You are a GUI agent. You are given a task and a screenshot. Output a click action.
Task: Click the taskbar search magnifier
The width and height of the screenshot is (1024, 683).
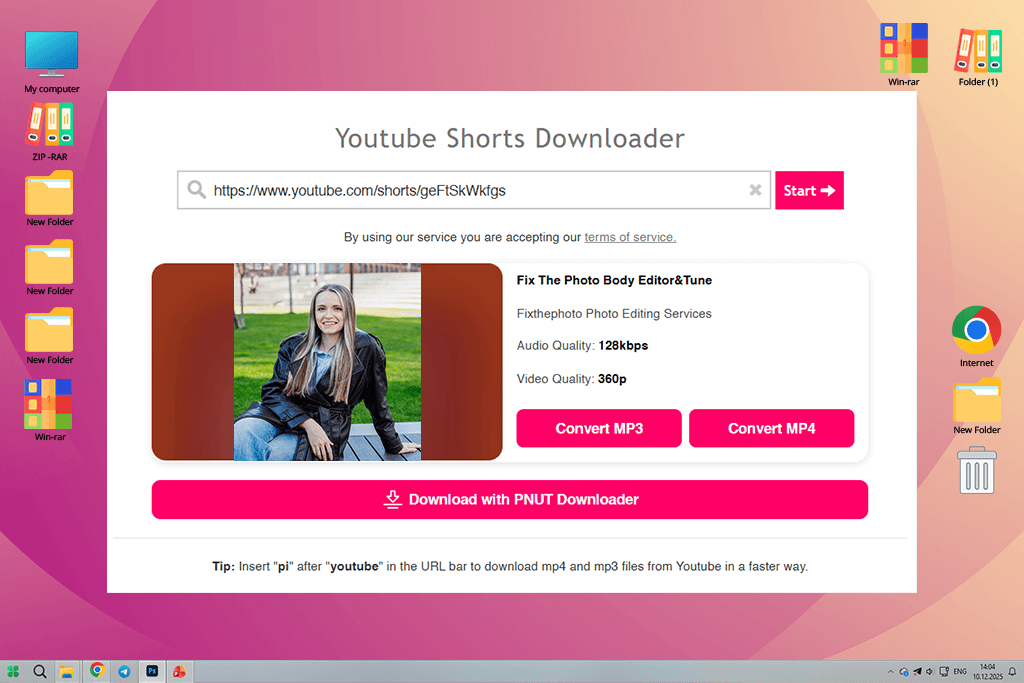pyautogui.click(x=40, y=671)
